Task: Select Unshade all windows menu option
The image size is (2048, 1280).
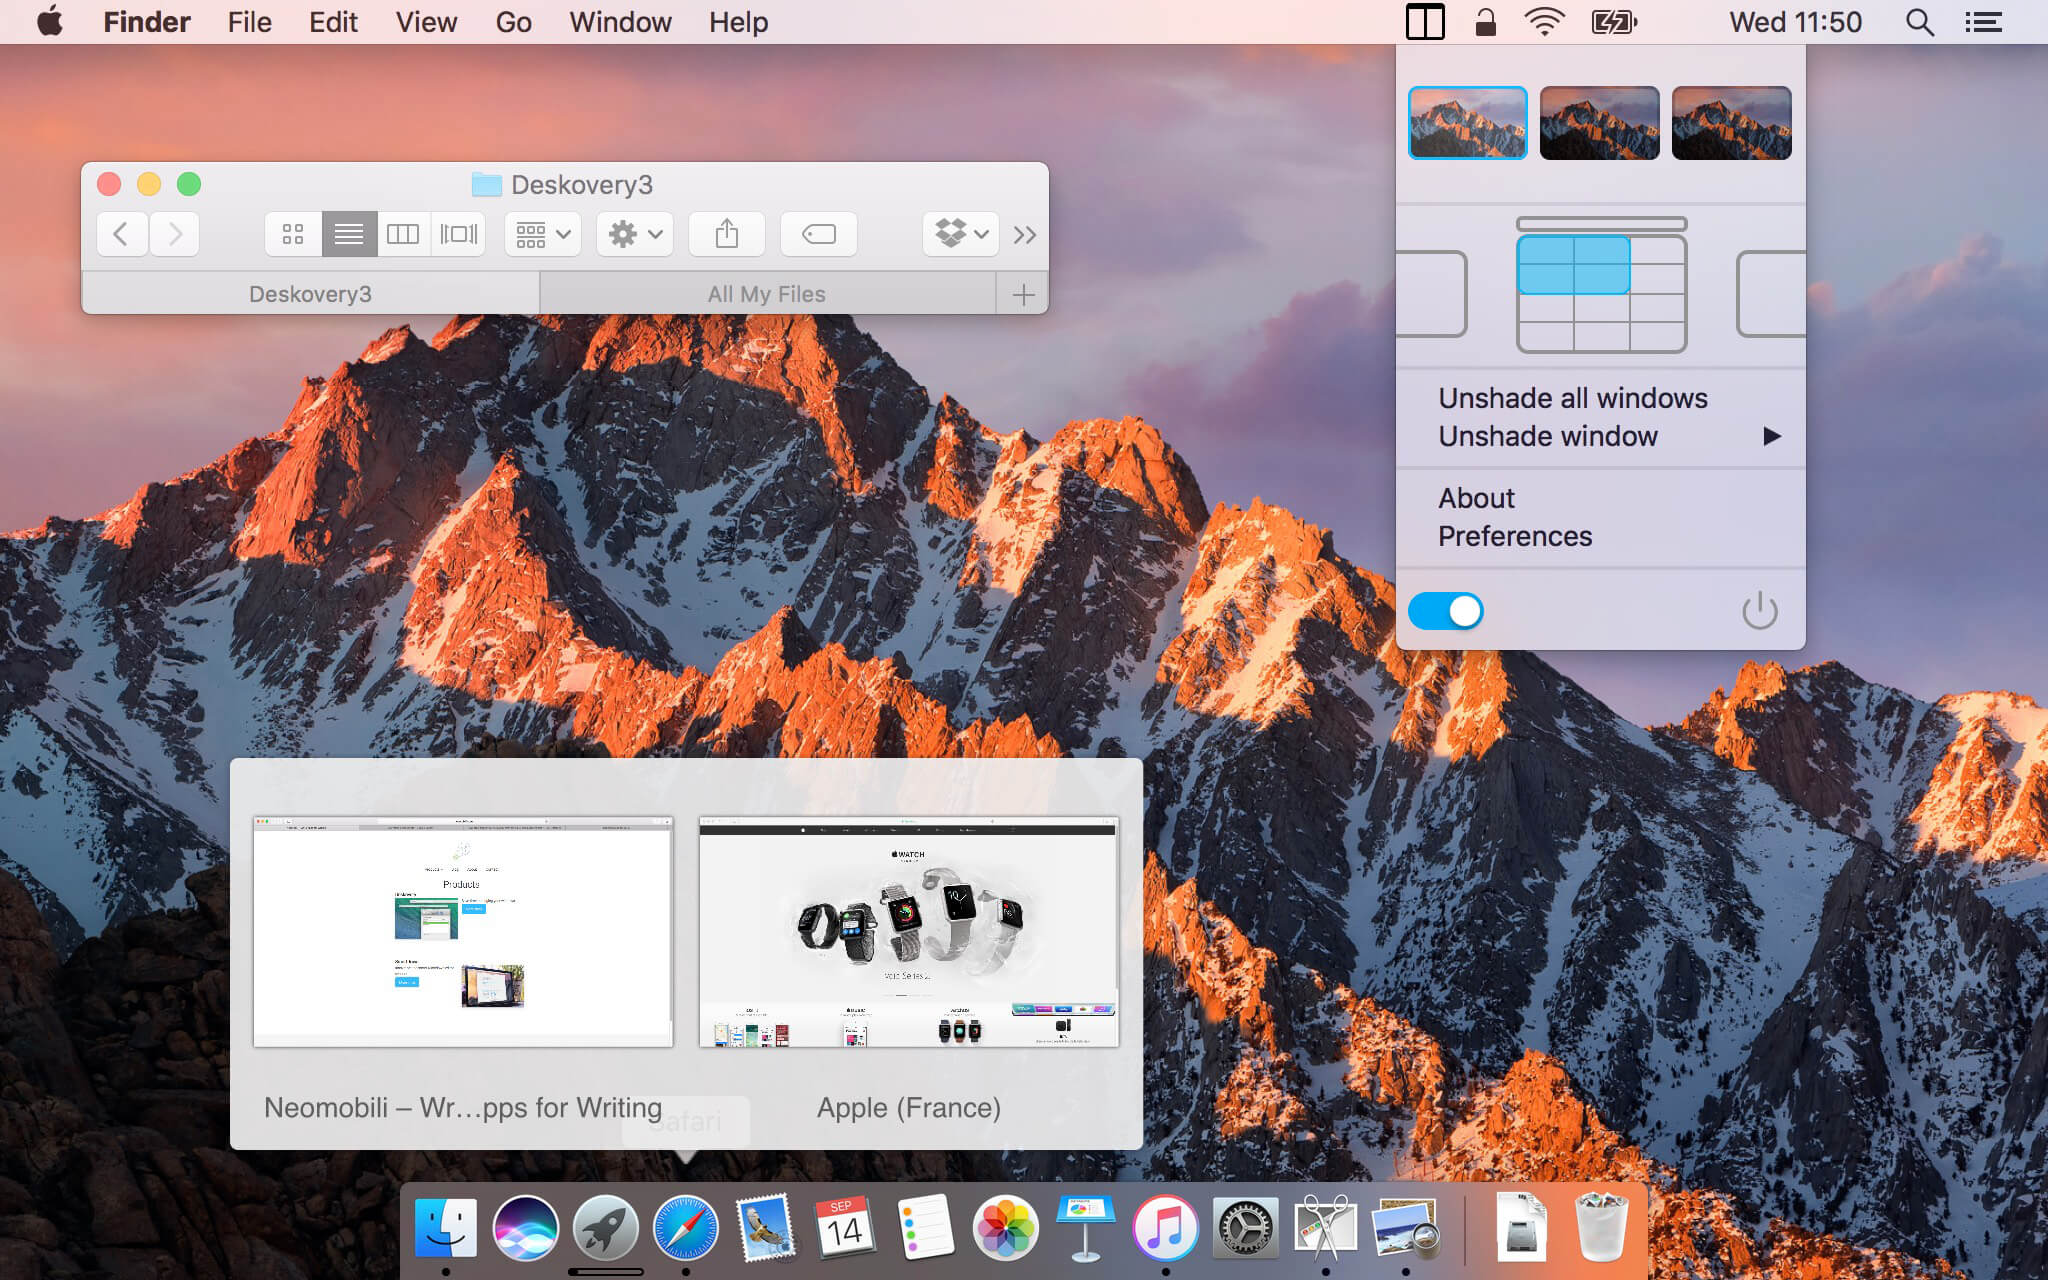Action: coord(1573,397)
